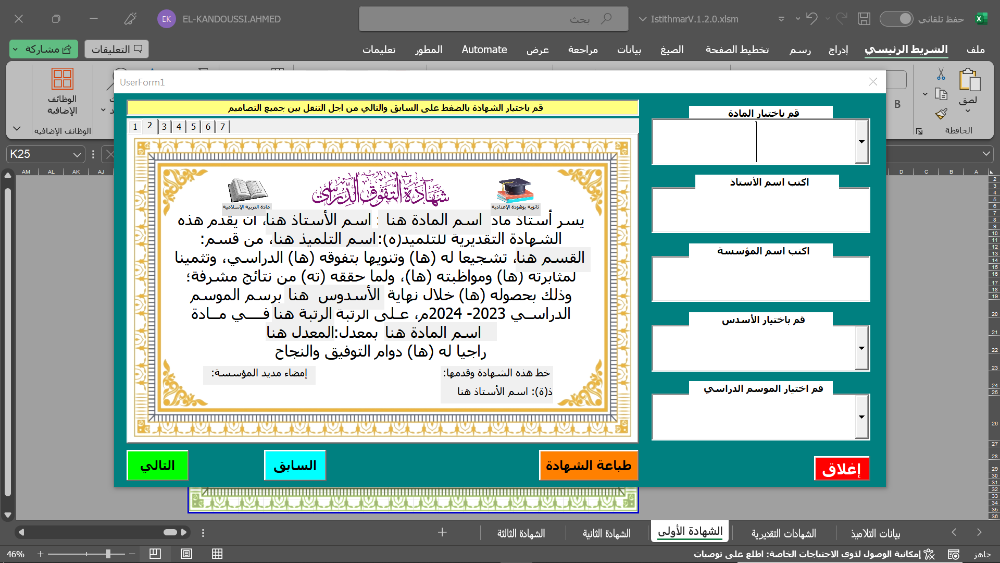Open the Add-ins icon in the ribbon
The width and height of the screenshot is (1000, 563).
coord(62,80)
